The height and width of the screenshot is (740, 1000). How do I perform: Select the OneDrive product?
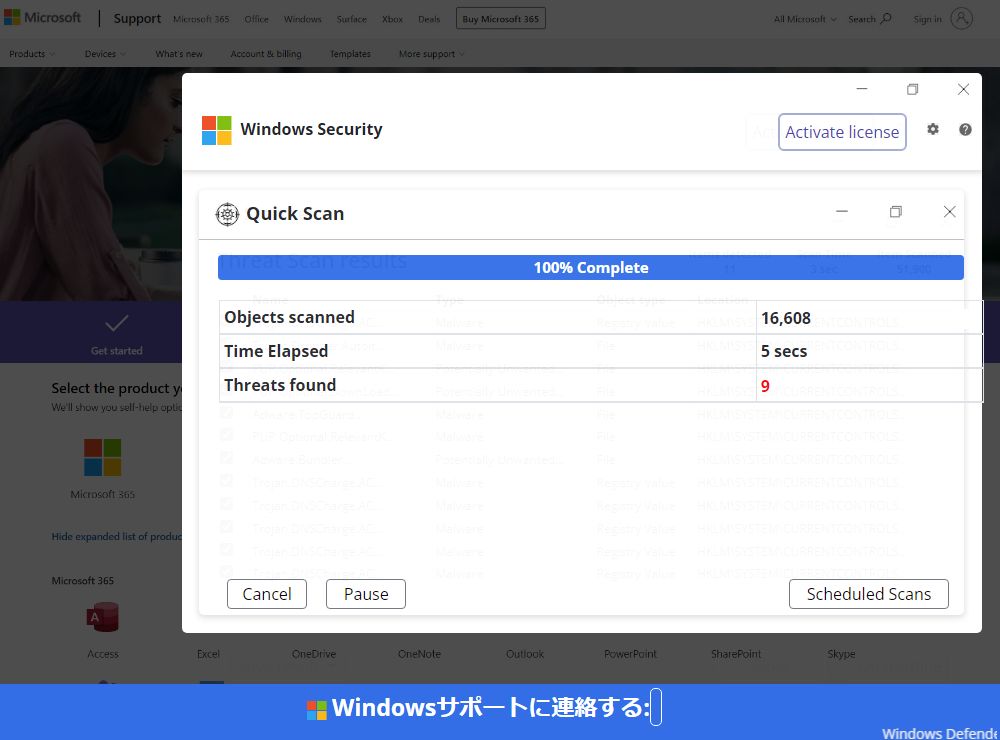pos(314,654)
